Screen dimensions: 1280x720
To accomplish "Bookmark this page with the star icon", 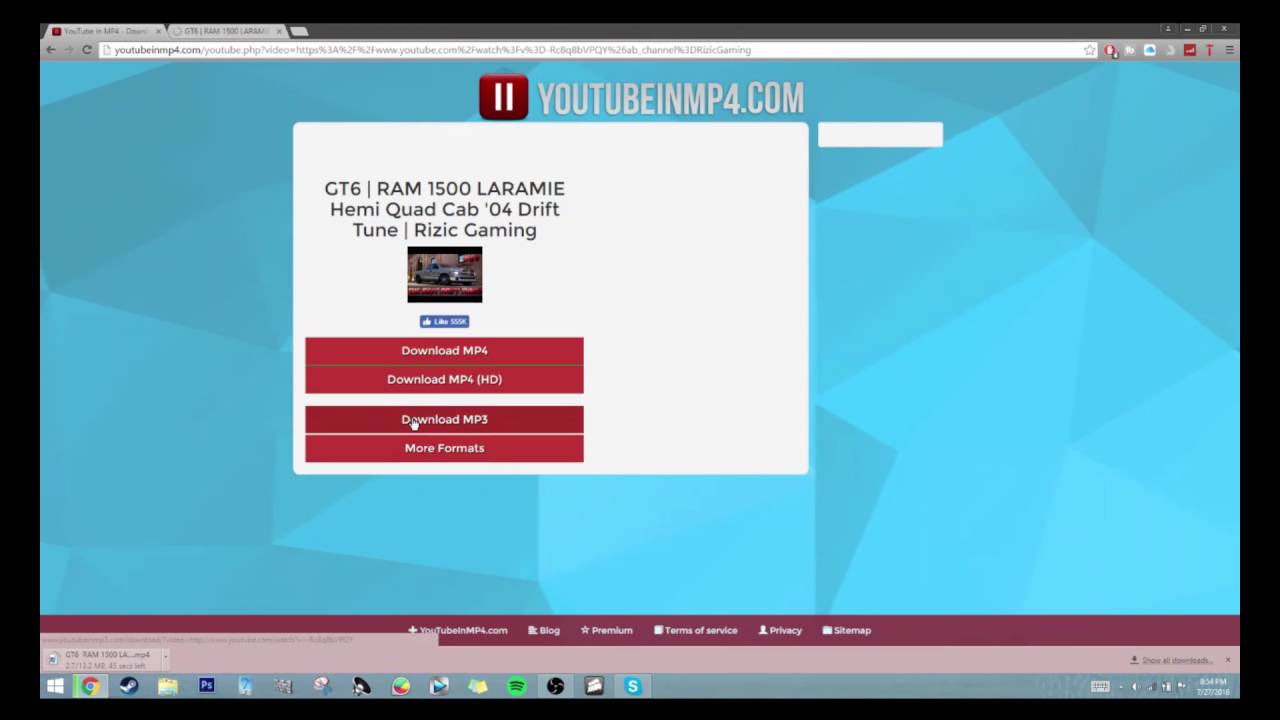I will point(1090,50).
